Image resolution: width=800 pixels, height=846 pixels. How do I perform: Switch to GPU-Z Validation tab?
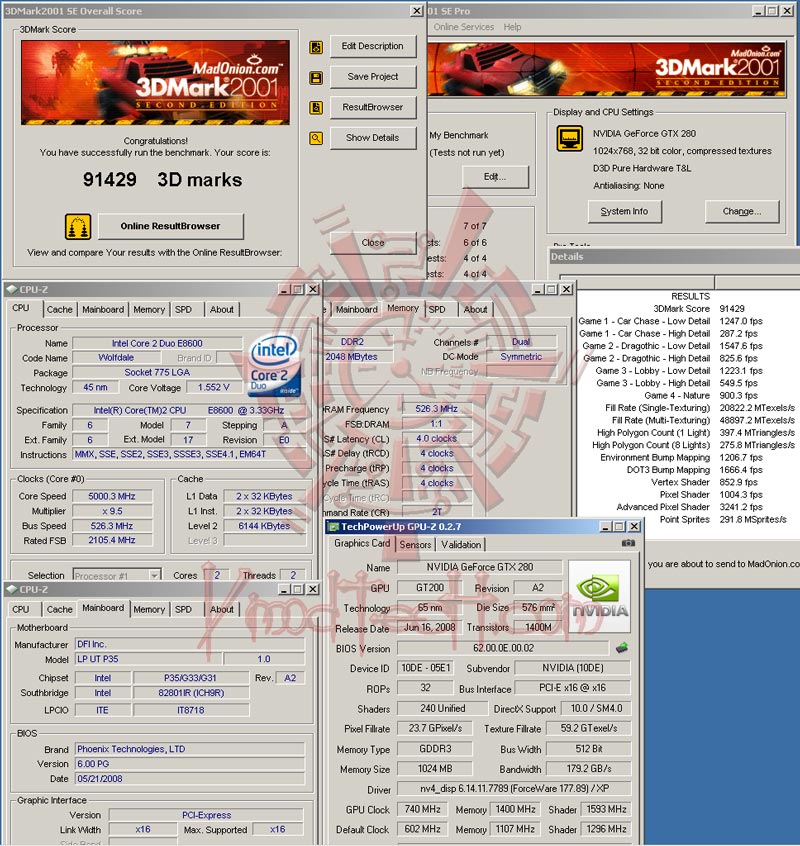(x=461, y=545)
